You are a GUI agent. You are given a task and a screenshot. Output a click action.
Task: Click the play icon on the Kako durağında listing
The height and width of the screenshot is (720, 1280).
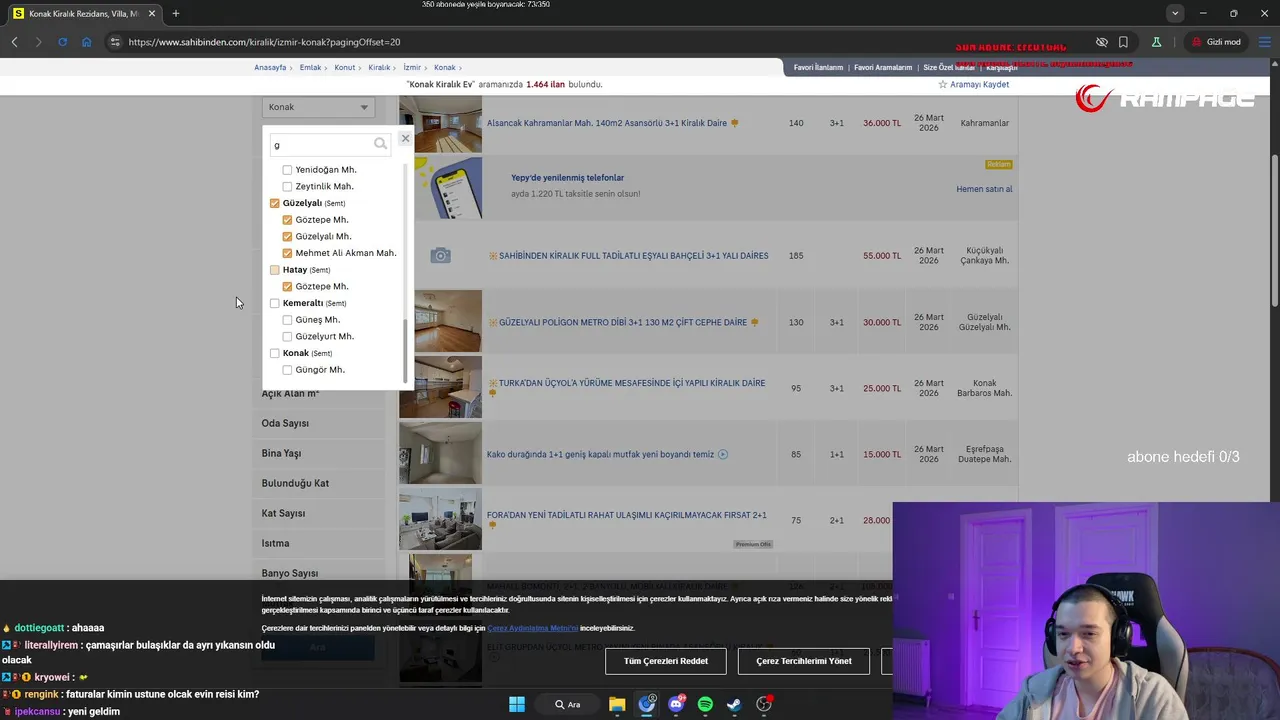tap(723, 454)
